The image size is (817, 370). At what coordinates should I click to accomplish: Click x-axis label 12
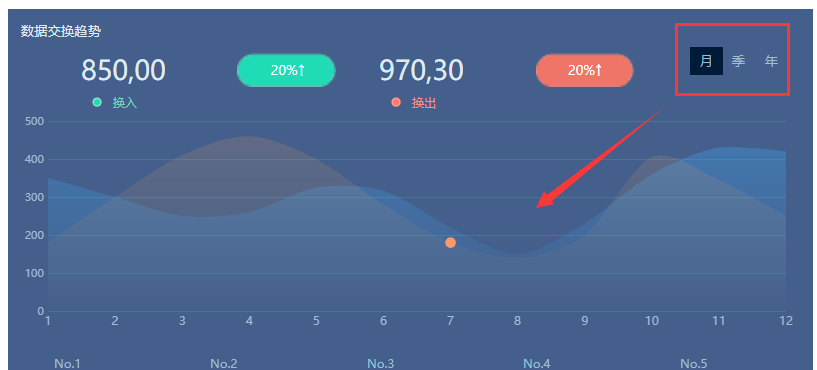786,320
